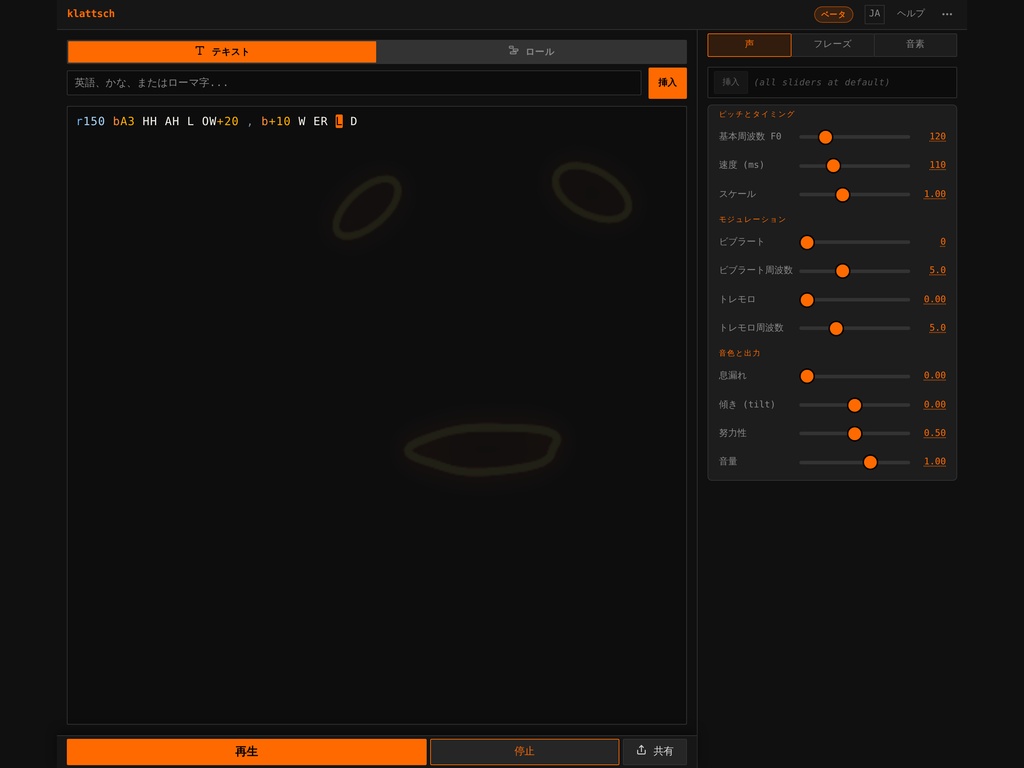This screenshot has width=1024, height=768.
Task: Click the トレモロ slider handle
Action: point(807,300)
